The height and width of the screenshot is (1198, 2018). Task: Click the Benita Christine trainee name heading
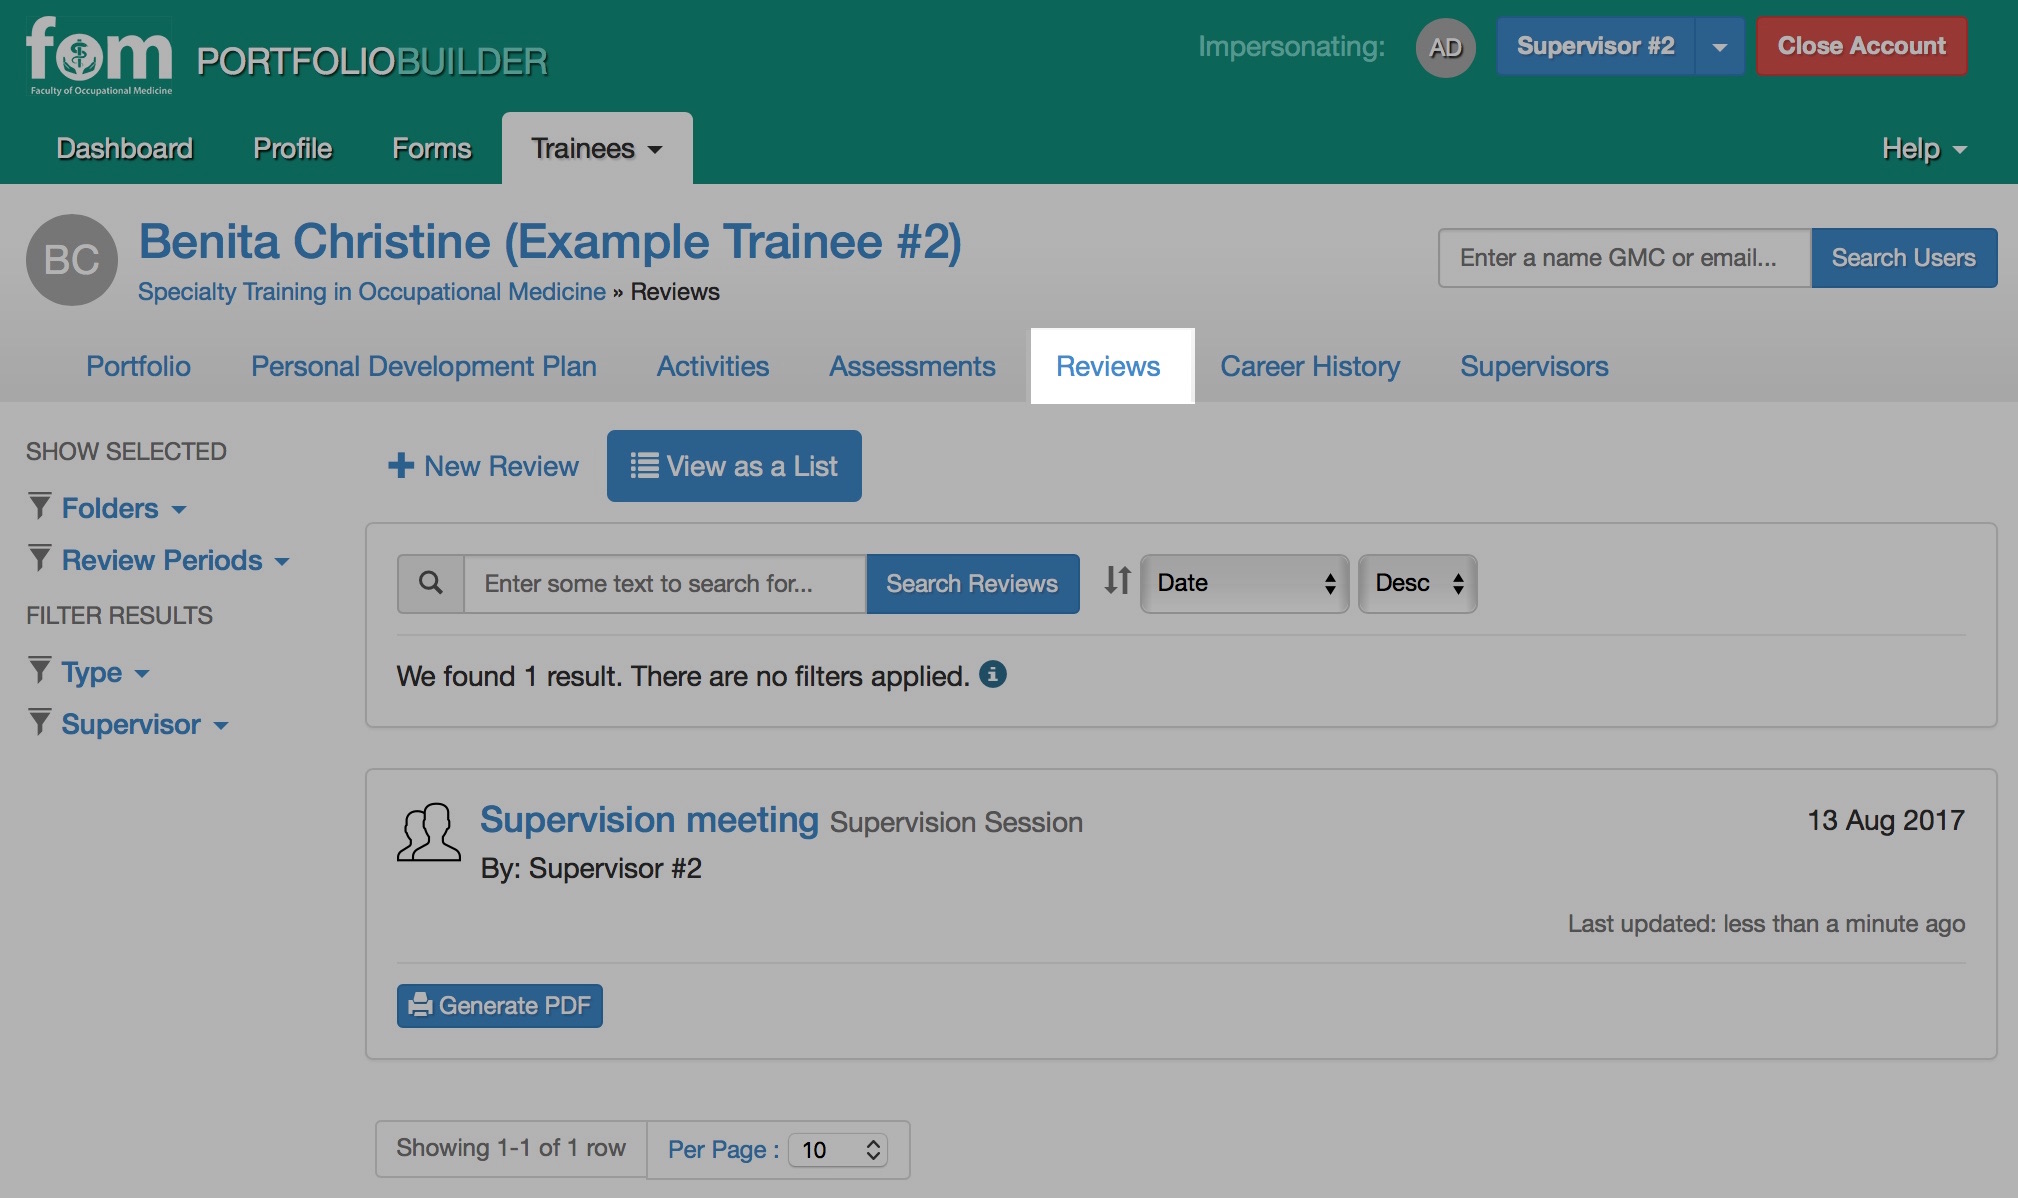pos(550,242)
